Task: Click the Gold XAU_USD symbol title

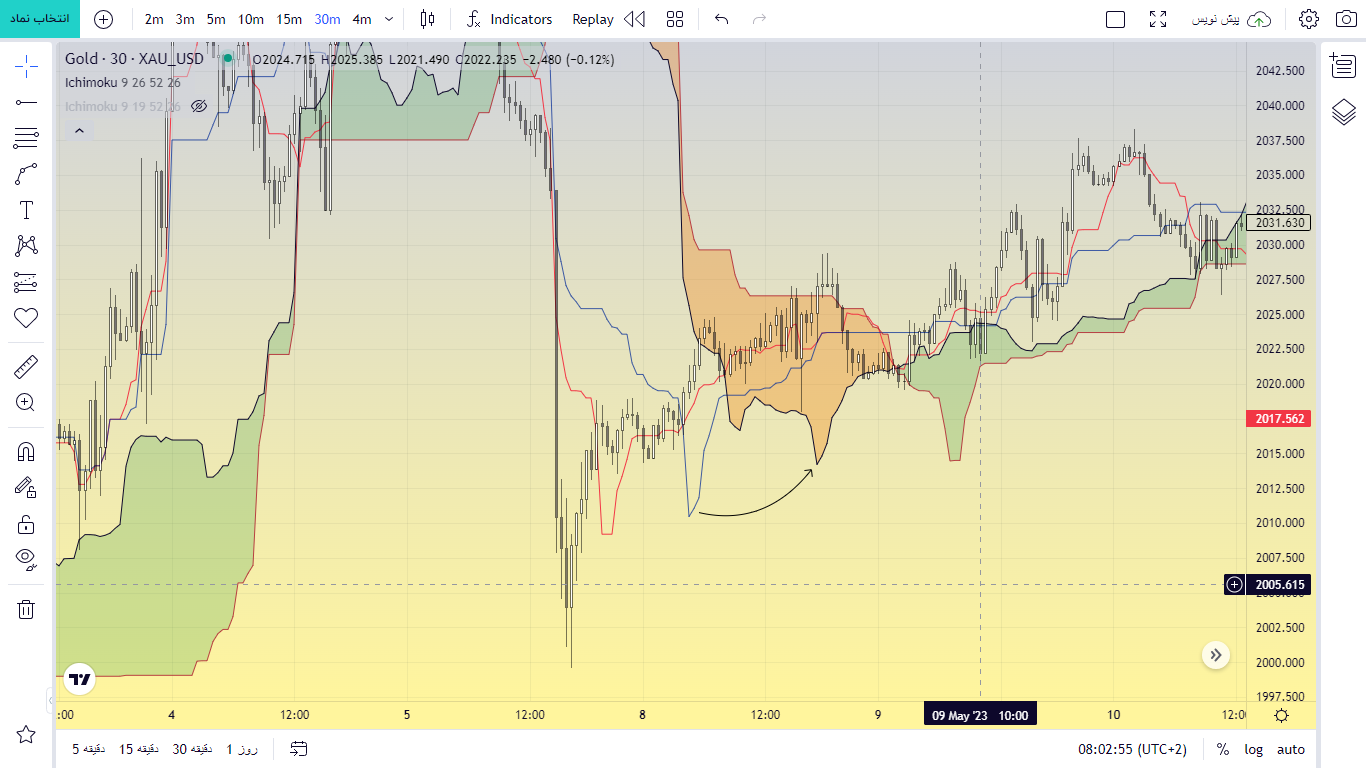Action: point(134,59)
